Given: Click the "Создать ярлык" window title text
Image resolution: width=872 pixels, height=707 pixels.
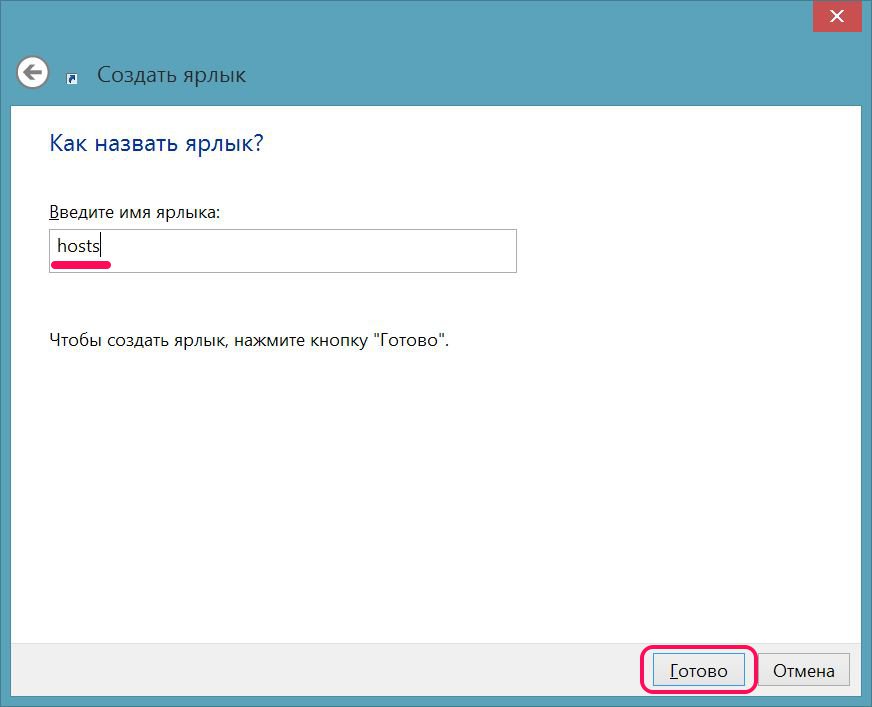Looking at the screenshot, I should tap(171, 75).
